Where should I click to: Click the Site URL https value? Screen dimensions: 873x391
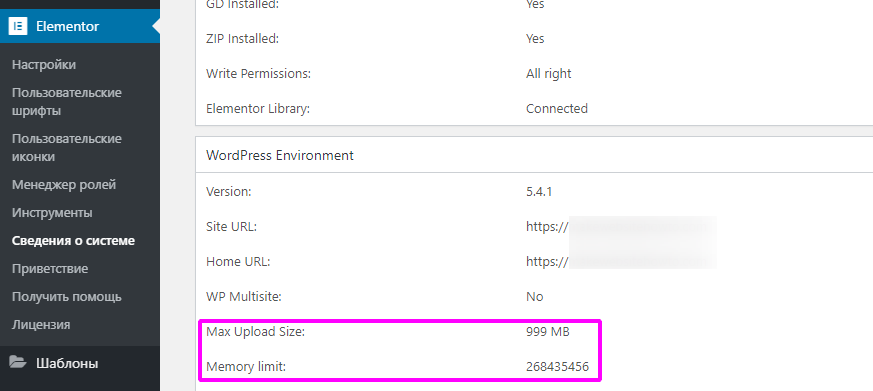(620, 227)
